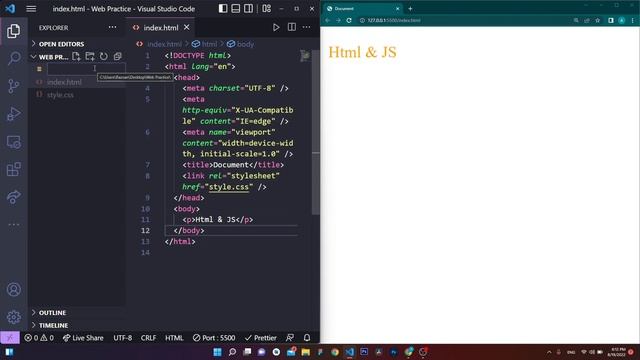Open the Live Share view in activity bar
This screenshot has height=360, width=640.
pyautogui.click(x=13, y=197)
